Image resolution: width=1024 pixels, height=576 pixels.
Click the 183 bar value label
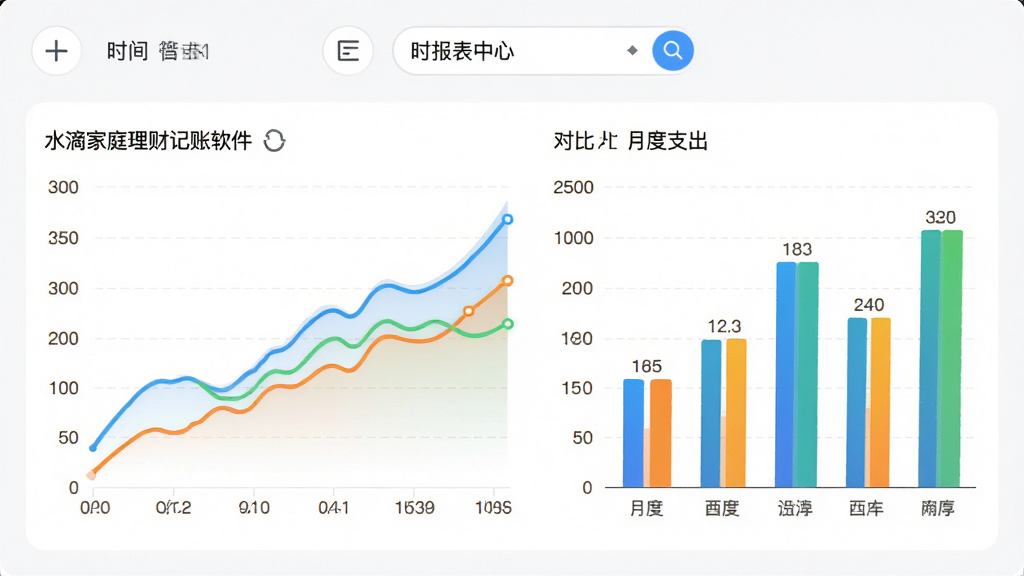pos(797,249)
